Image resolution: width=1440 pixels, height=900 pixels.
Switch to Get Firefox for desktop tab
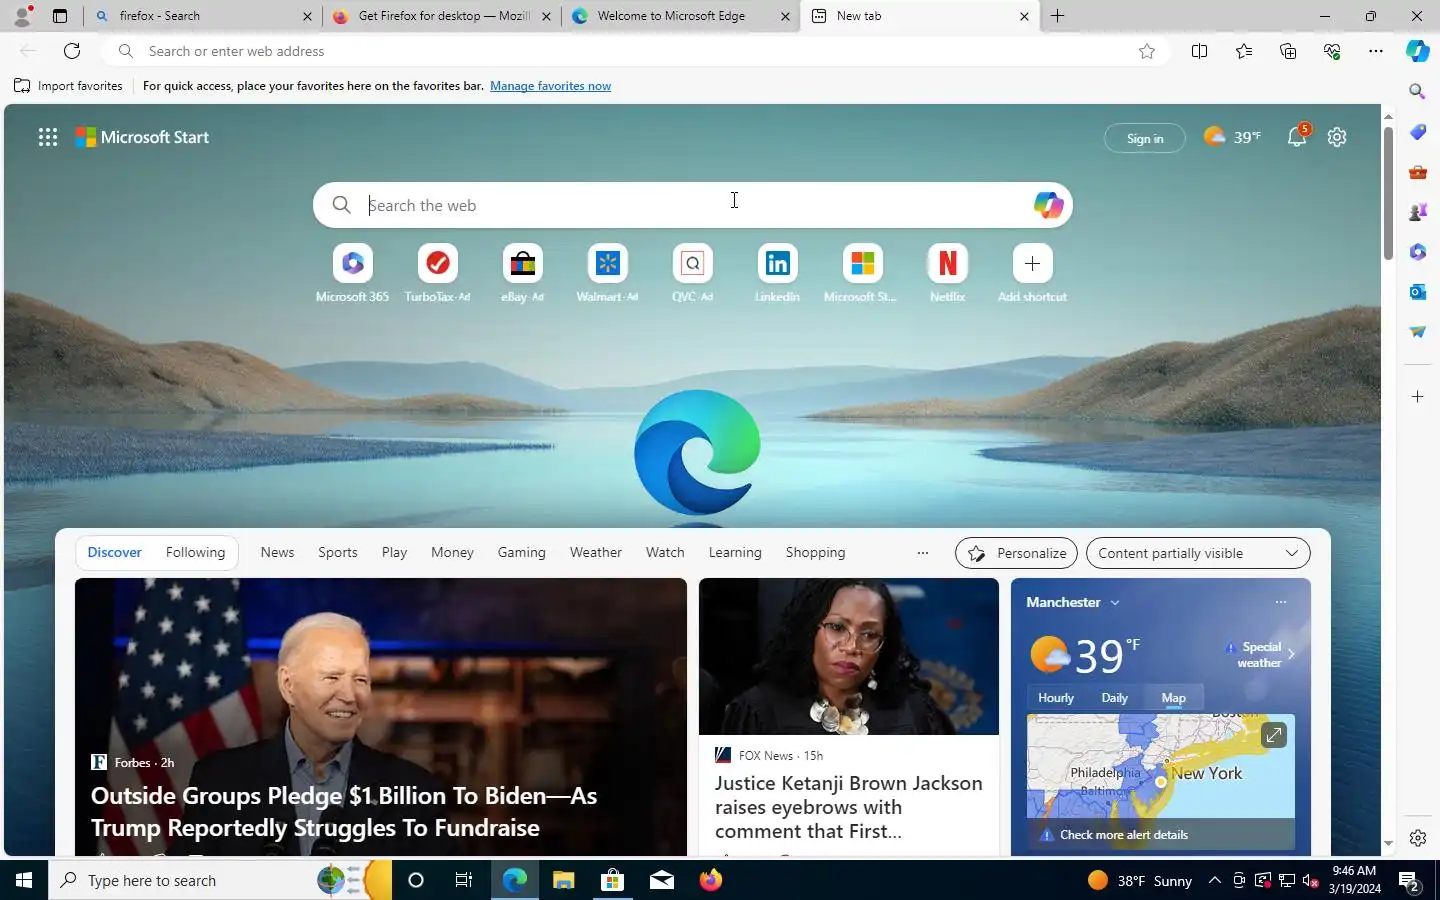[443, 16]
